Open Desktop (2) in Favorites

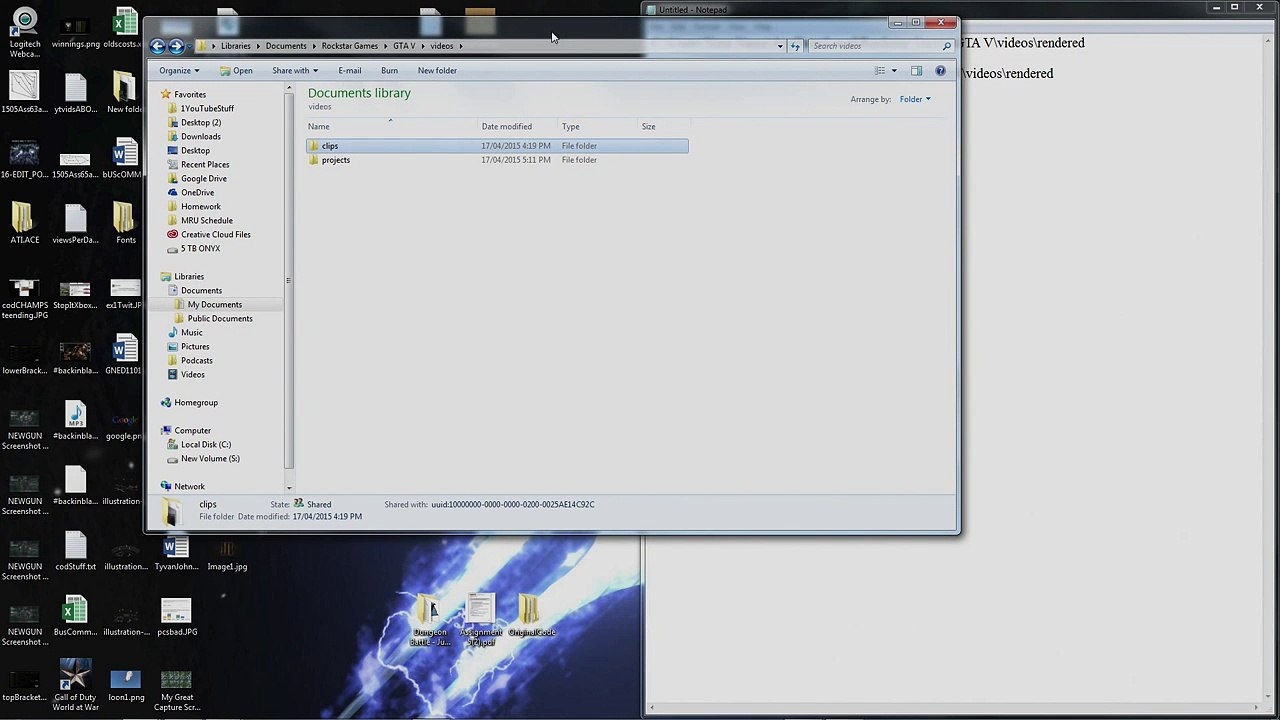click(200, 122)
